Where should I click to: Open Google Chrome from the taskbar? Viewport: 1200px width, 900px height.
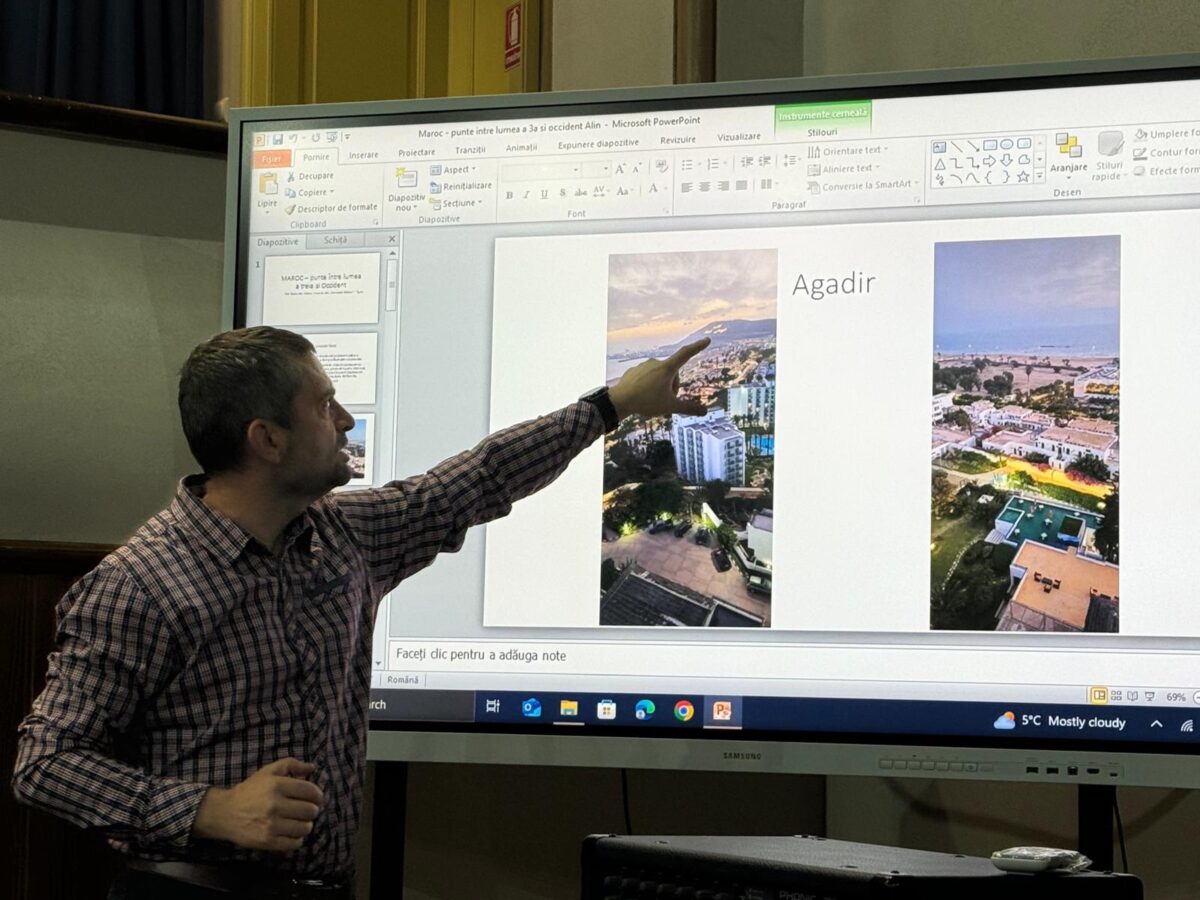[683, 710]
